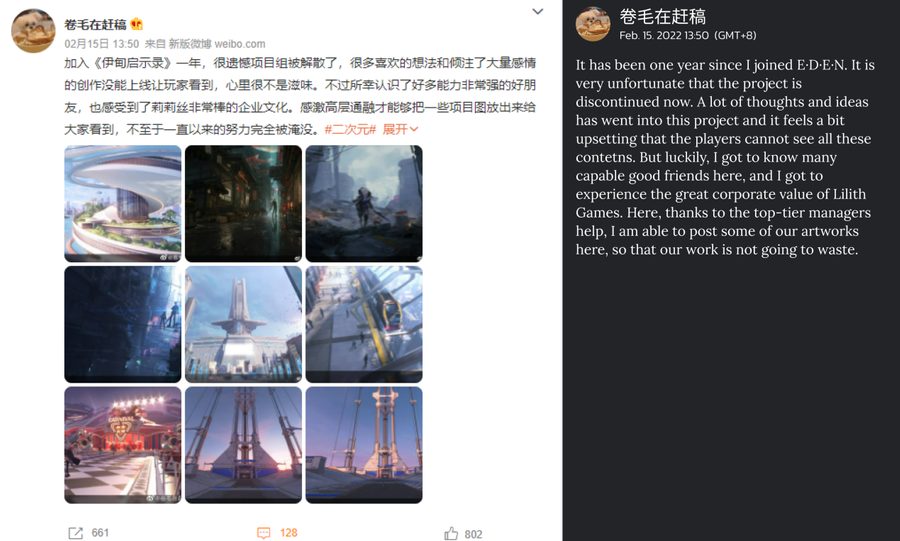Like the post with thumbs-up icon
The image size is (900, 541).
click(451, 534)
